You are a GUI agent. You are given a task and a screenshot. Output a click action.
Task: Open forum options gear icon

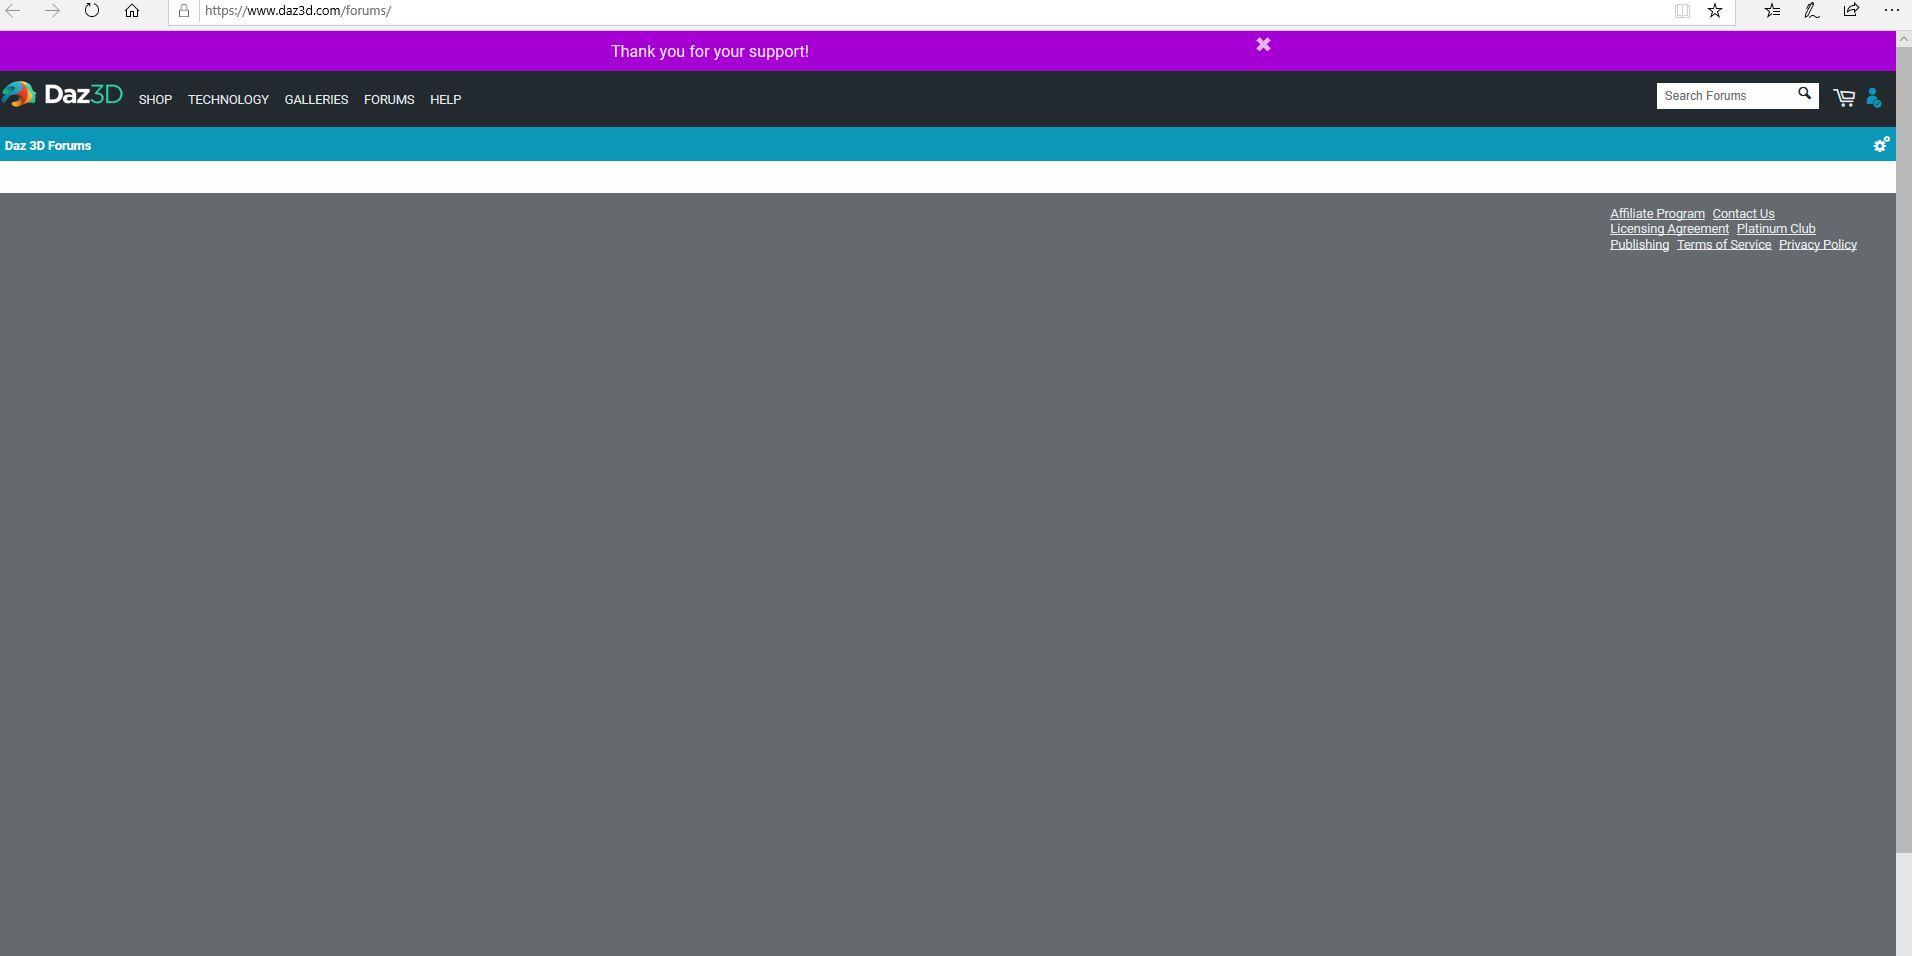1881,145
